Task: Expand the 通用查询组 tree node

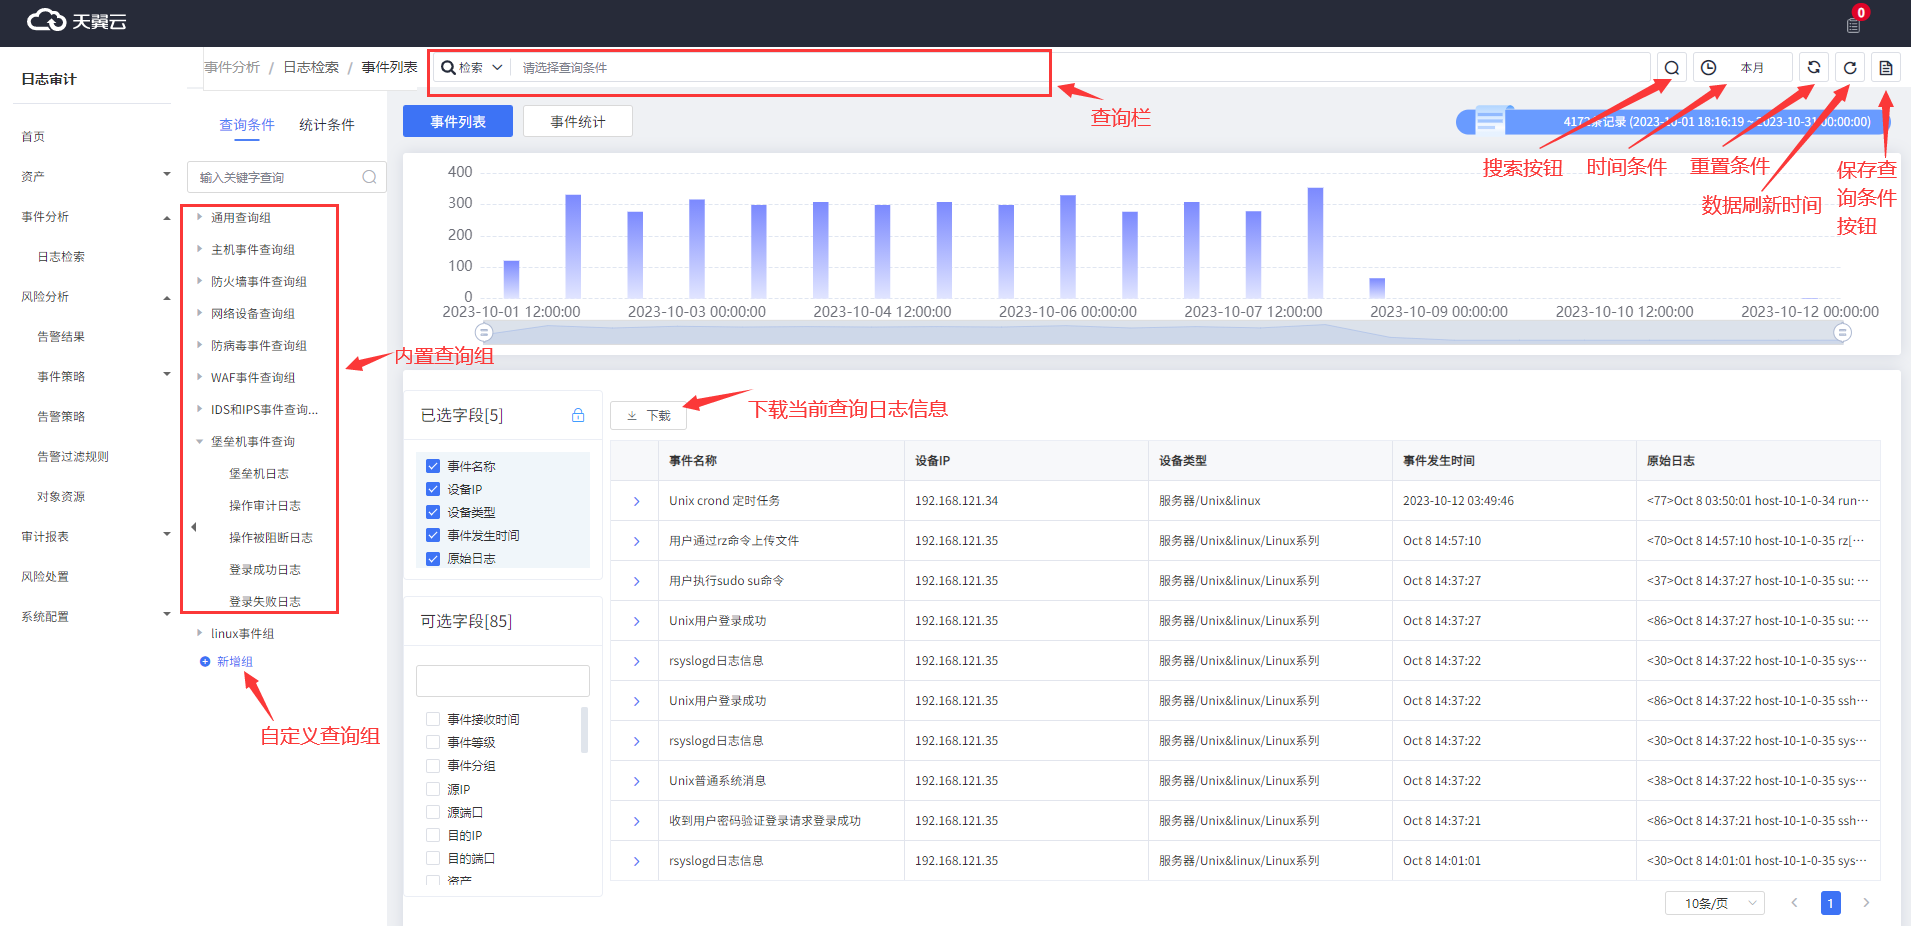Action: [x=200, y=217]
